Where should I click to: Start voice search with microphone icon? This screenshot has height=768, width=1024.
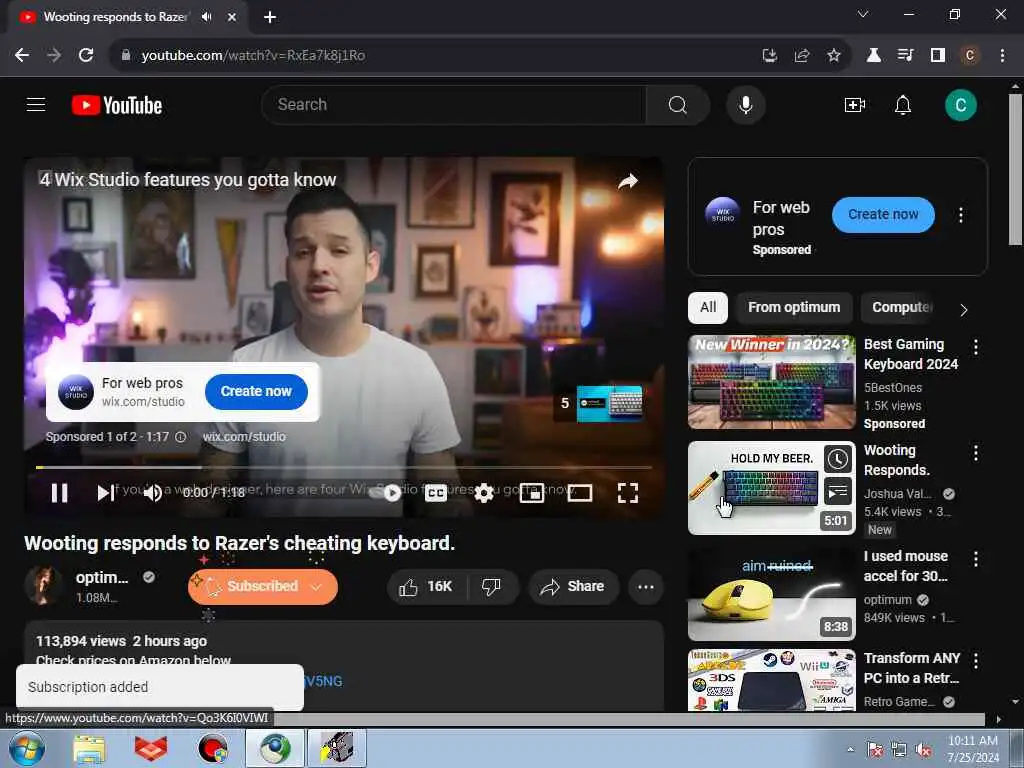(745, 104)
